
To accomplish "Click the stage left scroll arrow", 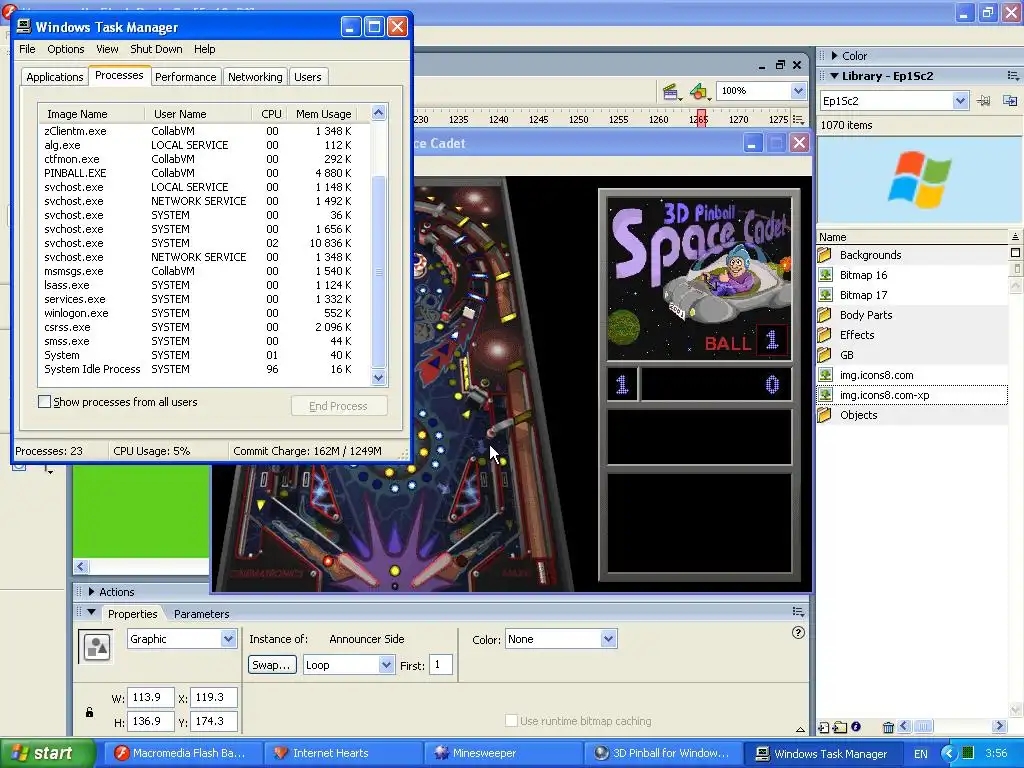I will click(x=81, y=566).
